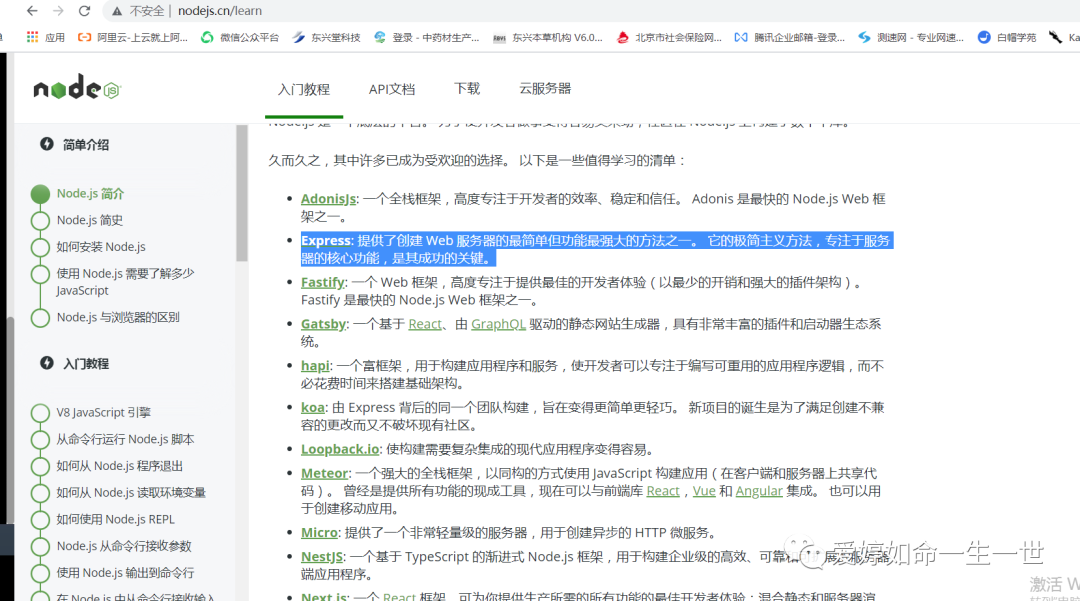Open 使用 Node.js 需要了解多少 JavaScript
The width and height of the screenshot is (1080, 601).
coord(125,282)
